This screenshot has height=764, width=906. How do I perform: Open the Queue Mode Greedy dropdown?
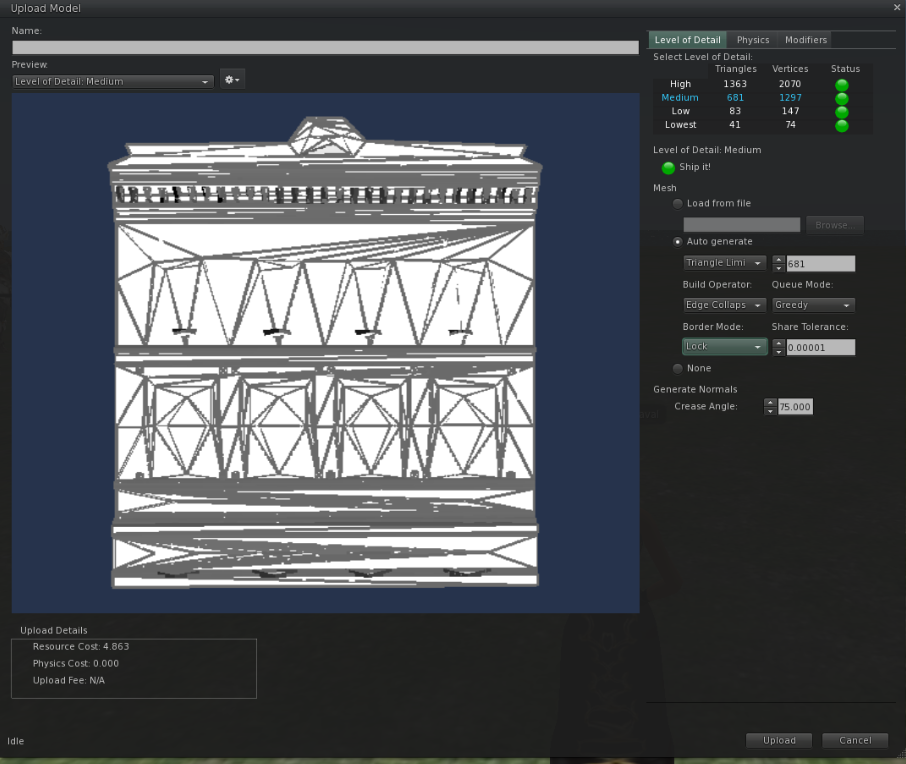tap(813, 305)
